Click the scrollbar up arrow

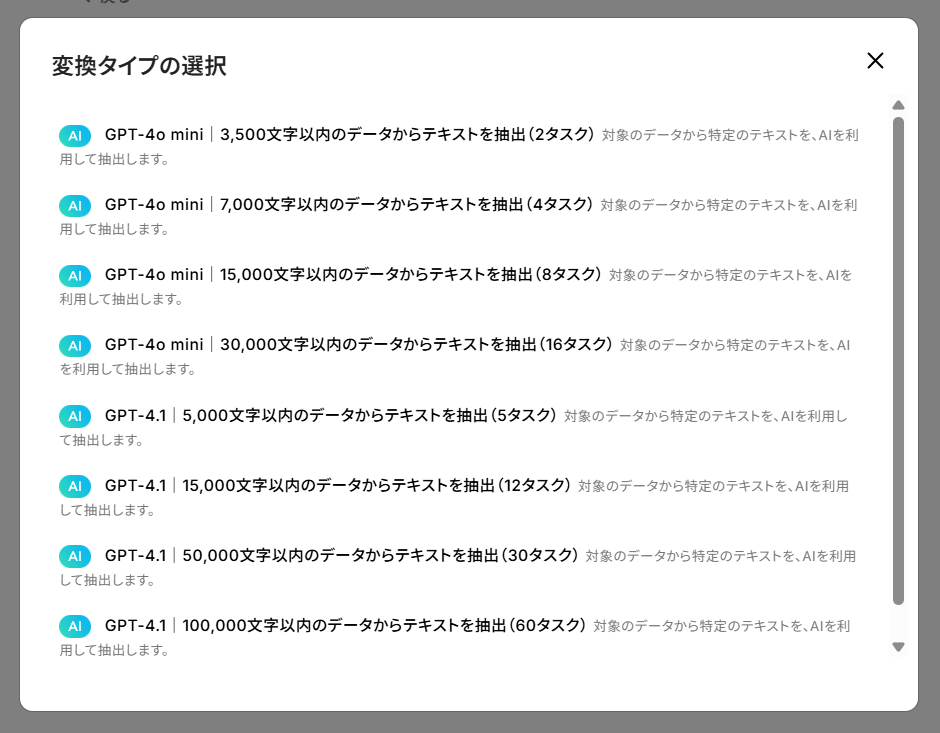coord(898,105)
